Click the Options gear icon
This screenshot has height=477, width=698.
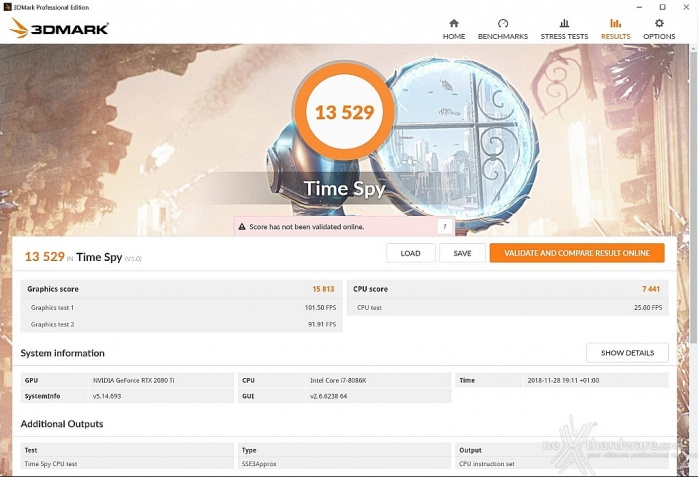[659, 23]
